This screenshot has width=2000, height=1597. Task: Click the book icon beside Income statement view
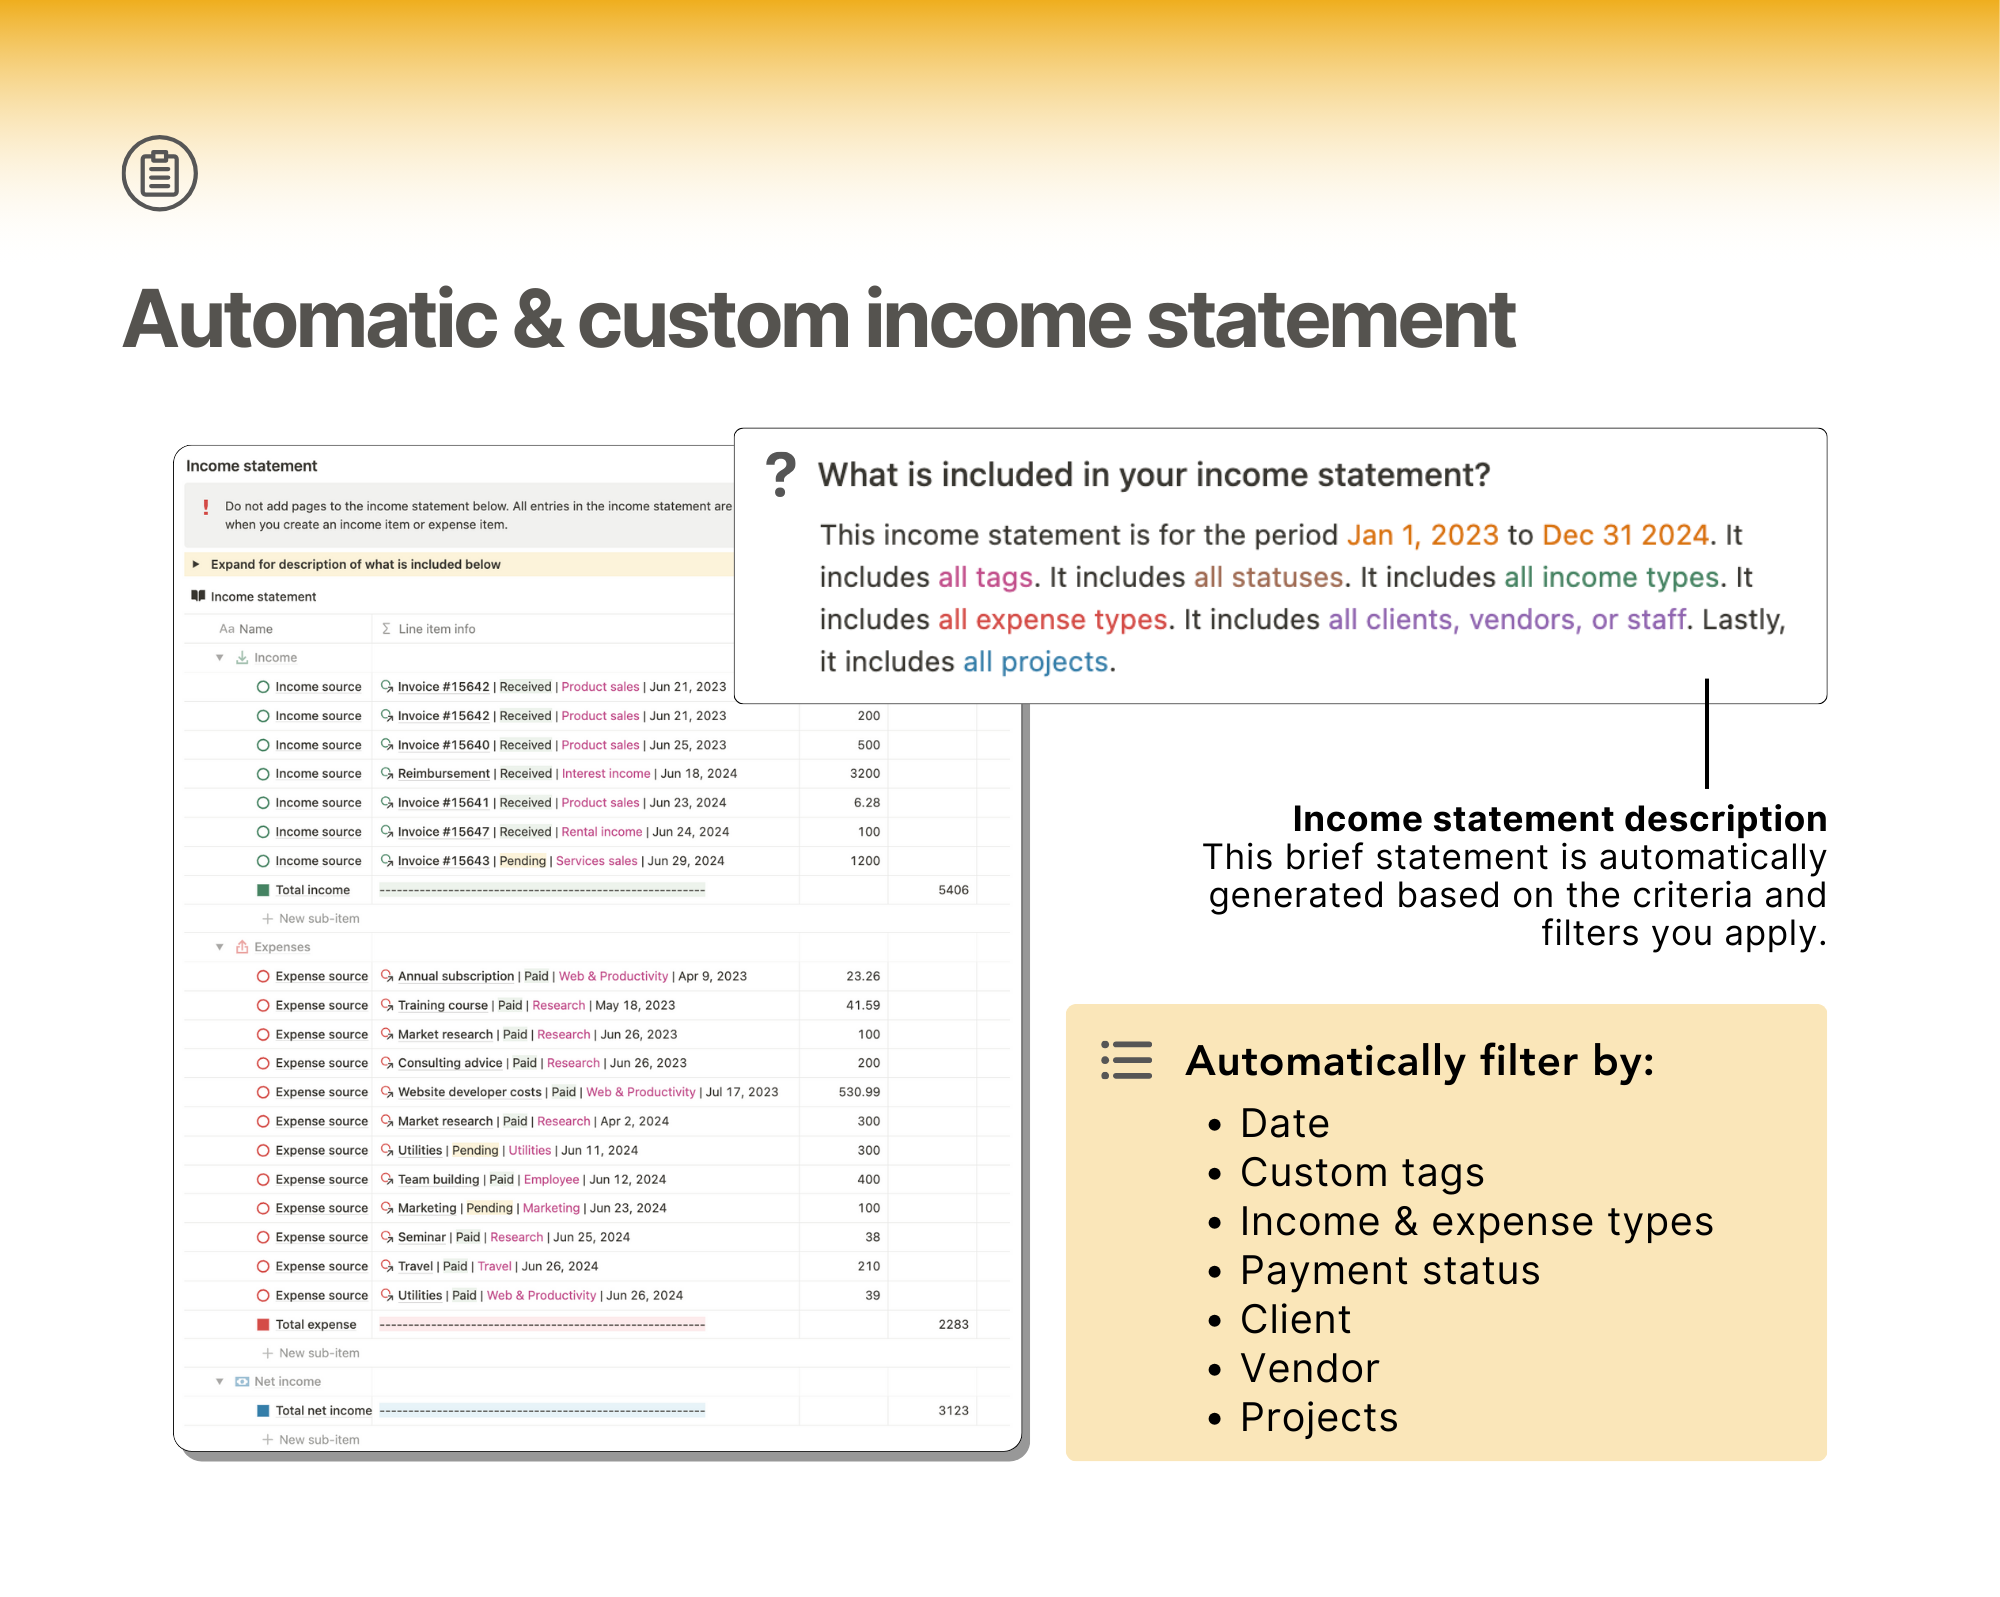click(198, 596)
